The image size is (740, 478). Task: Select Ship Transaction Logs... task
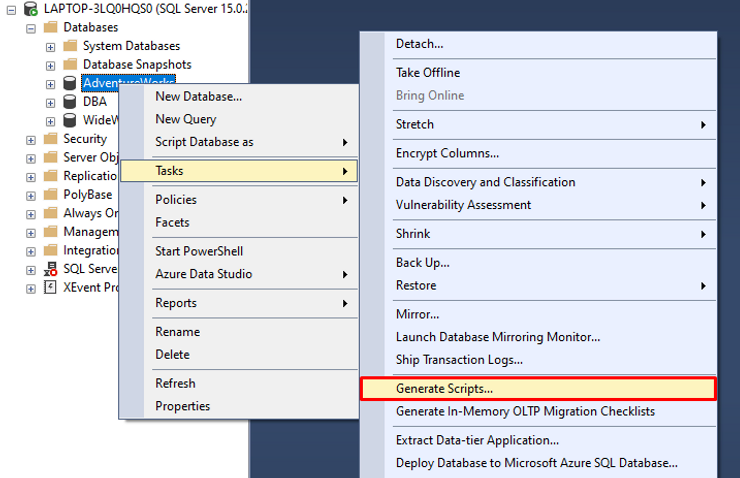point(538,360)
